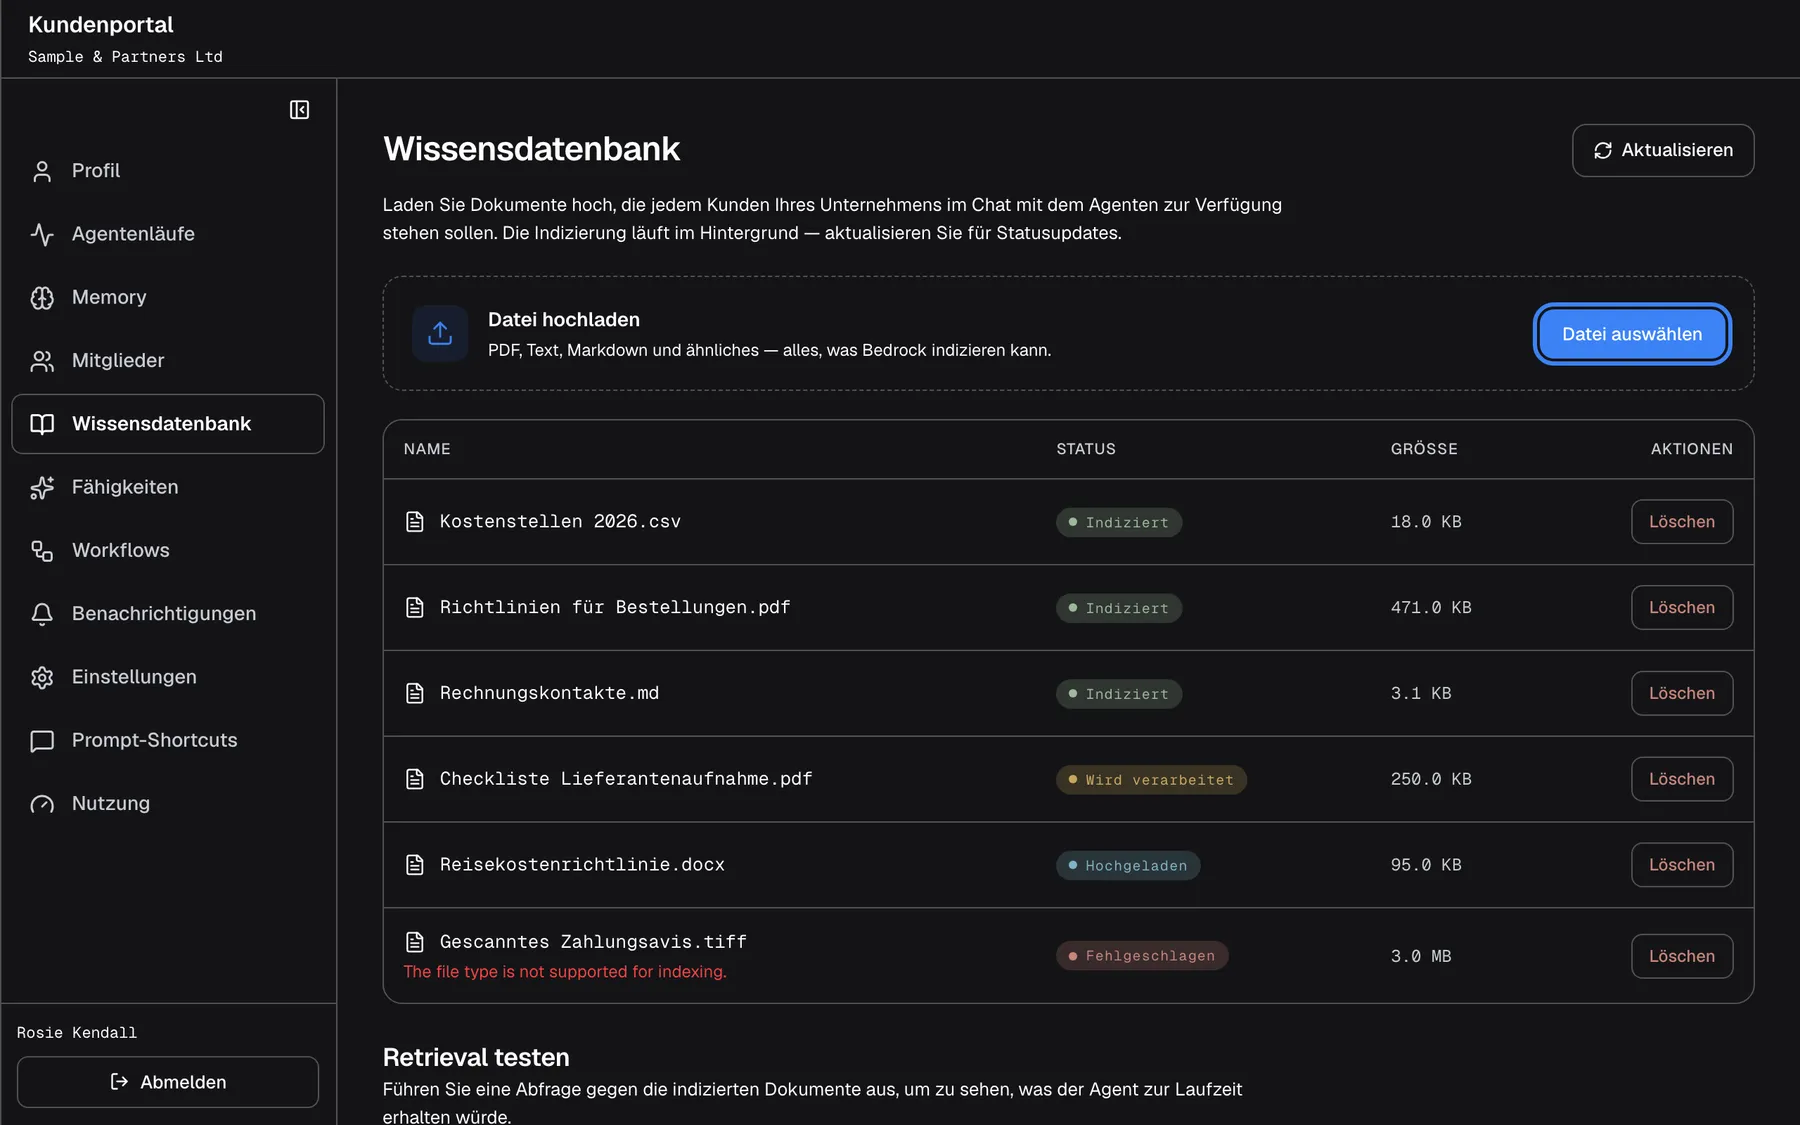Click the Benachrichtigungen bell icon

(42, 614)
